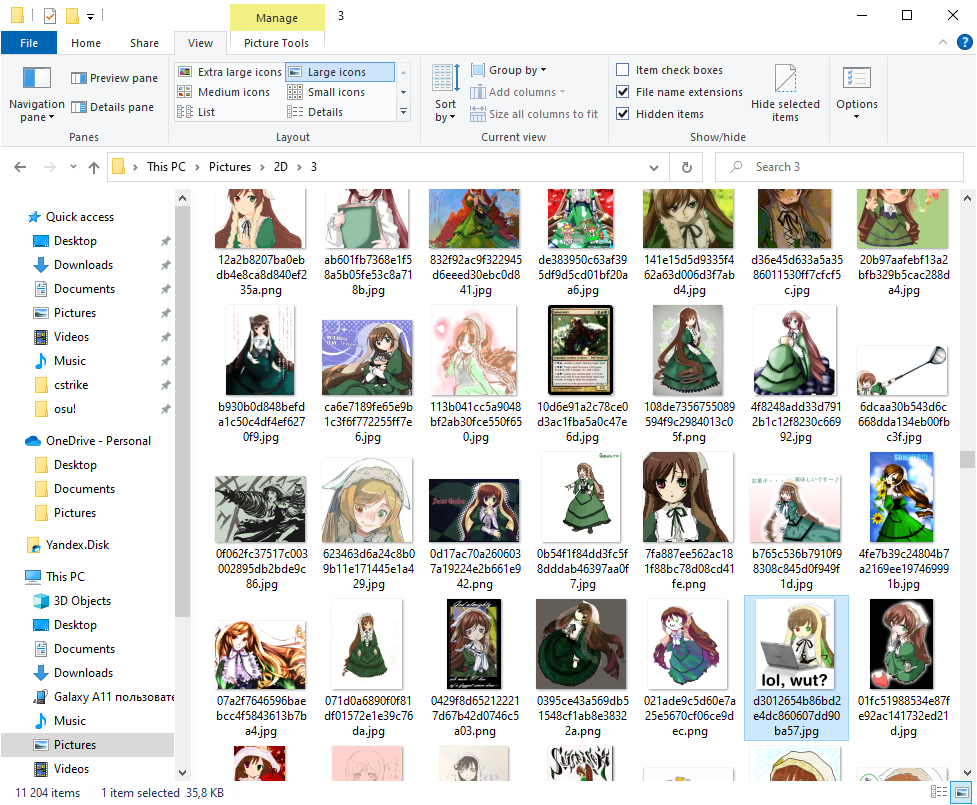Open the File menu tab
Image resolution: width=977 pixels, height=805 pixels.
tap(29, 43)
